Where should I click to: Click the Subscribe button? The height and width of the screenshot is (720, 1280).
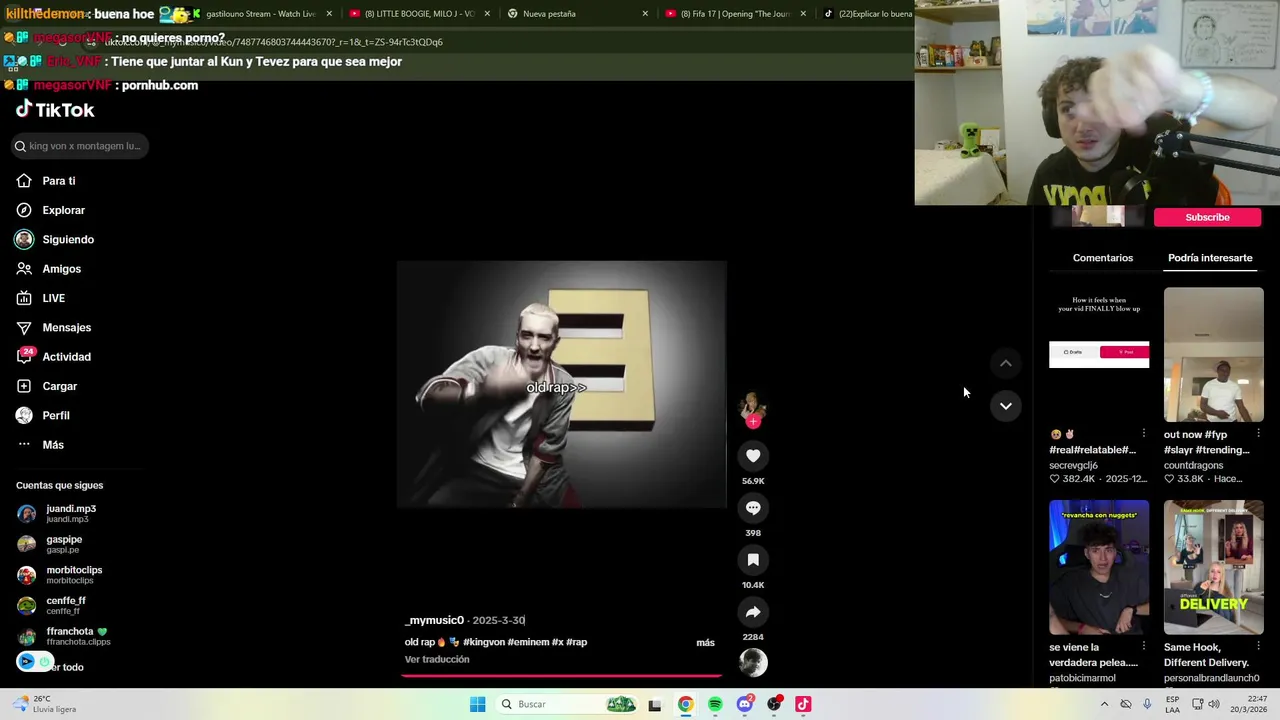click(1207, 217)
